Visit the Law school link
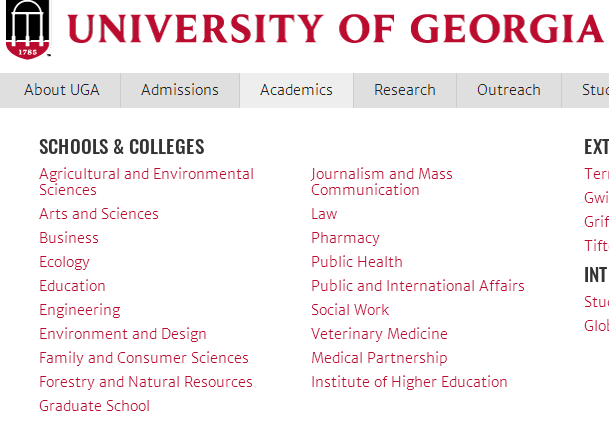This screenshot has width=609, height=421. coord(324,214)
